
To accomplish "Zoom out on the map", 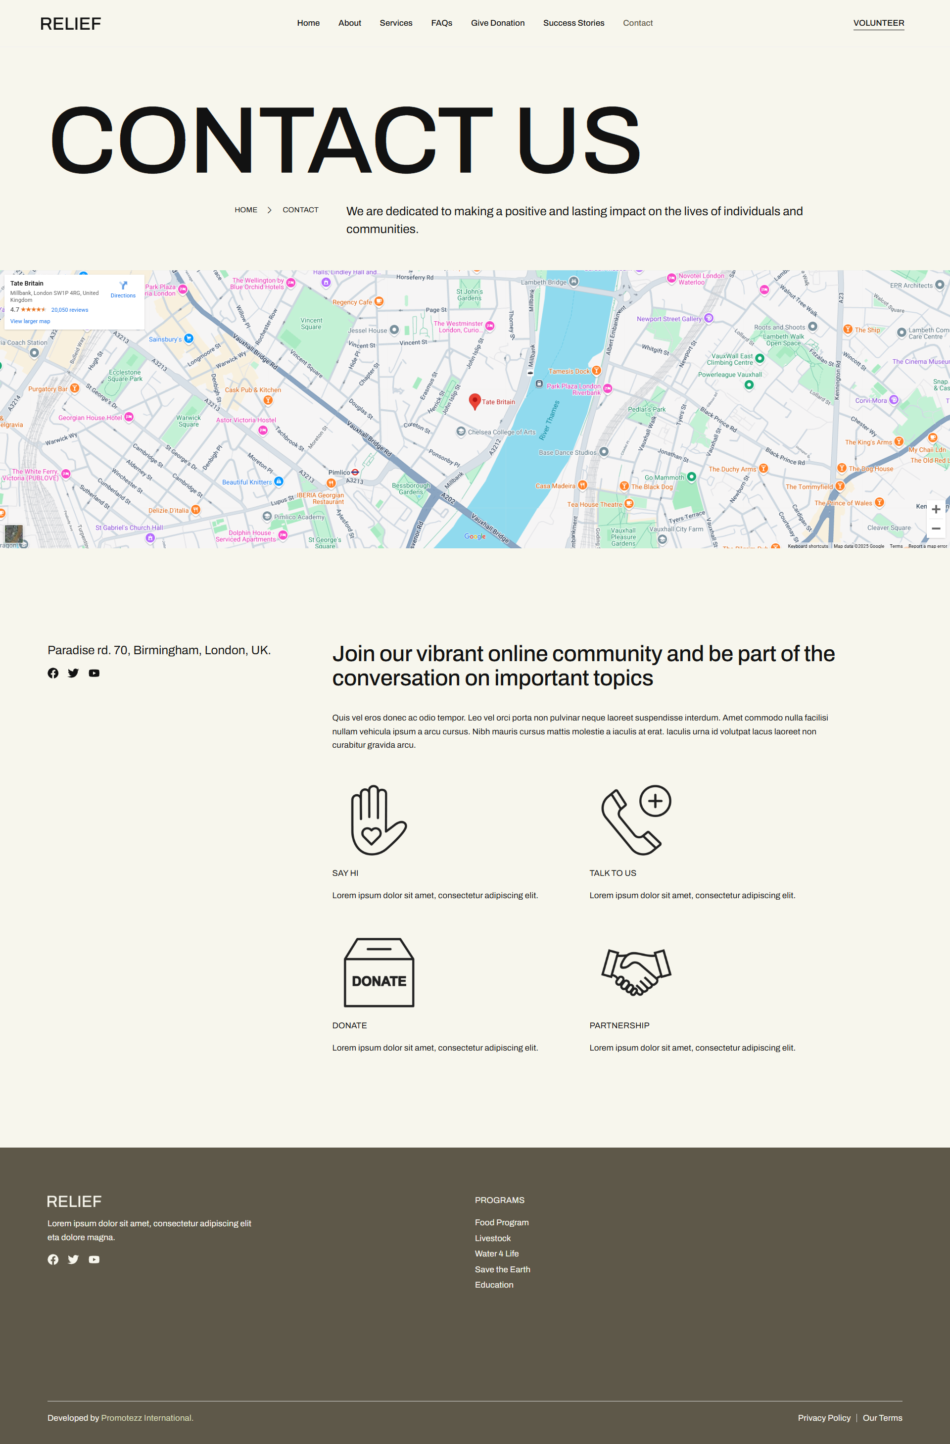I will tap(936, 529).
